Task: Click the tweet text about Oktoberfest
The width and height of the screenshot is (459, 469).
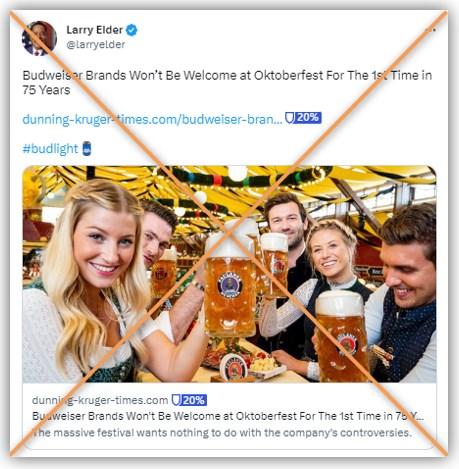Action: (227, 83)
